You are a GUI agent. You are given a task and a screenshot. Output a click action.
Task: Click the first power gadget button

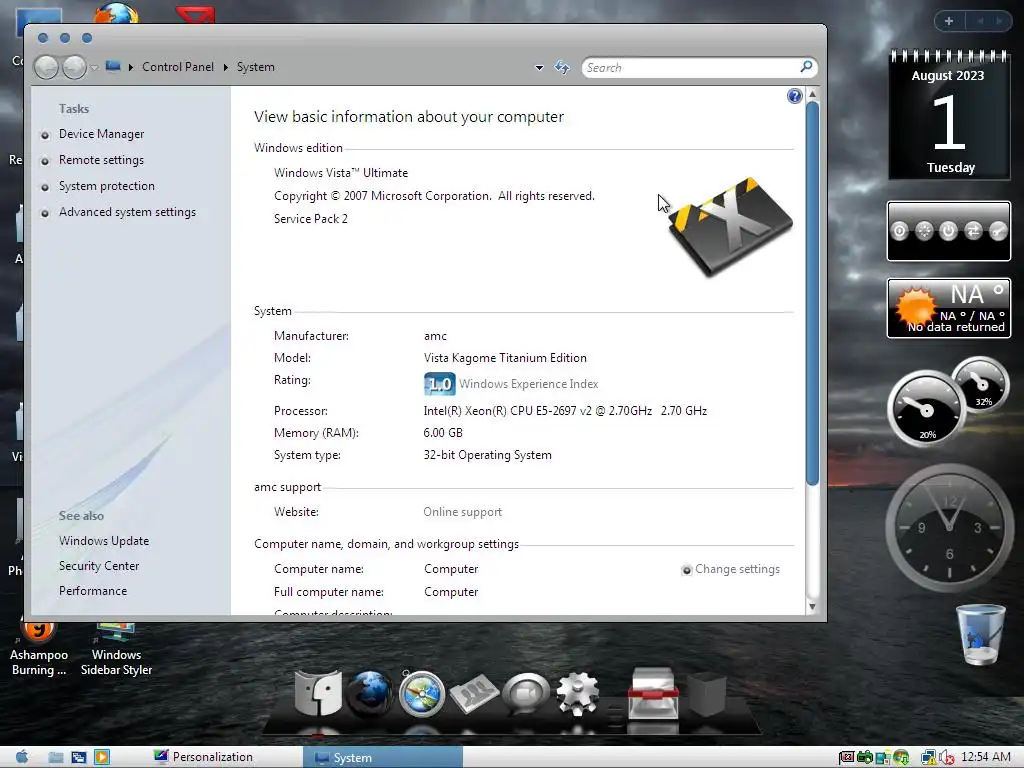899,231
